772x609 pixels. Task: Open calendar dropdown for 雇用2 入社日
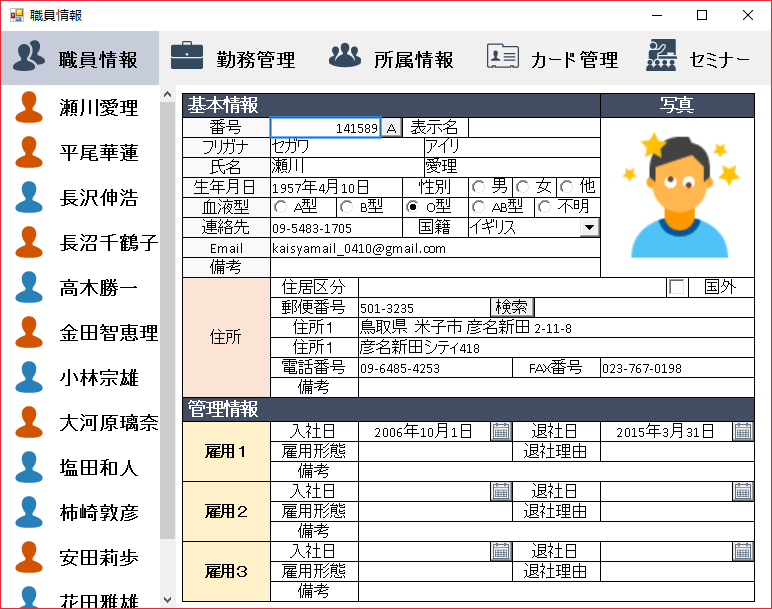(501, 491)
